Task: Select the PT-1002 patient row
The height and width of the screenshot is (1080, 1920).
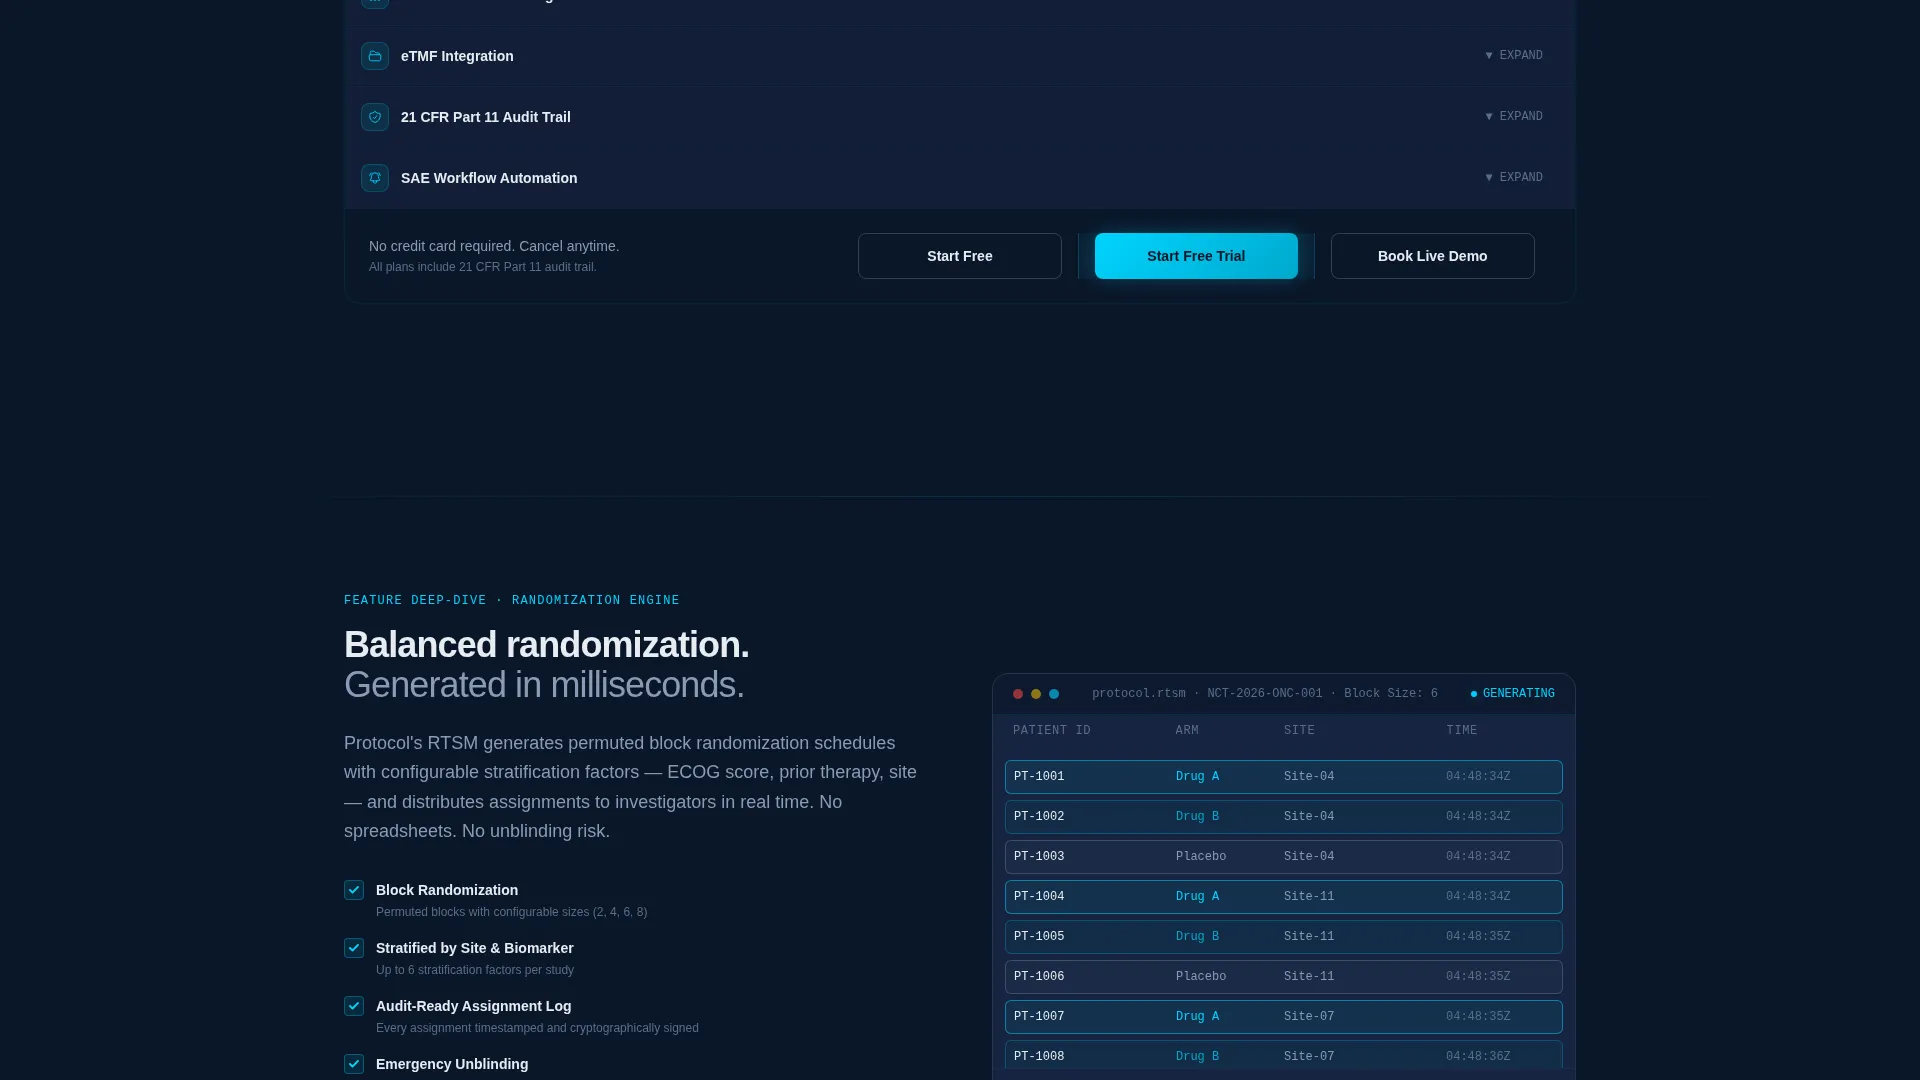Action: [1284, 817]
